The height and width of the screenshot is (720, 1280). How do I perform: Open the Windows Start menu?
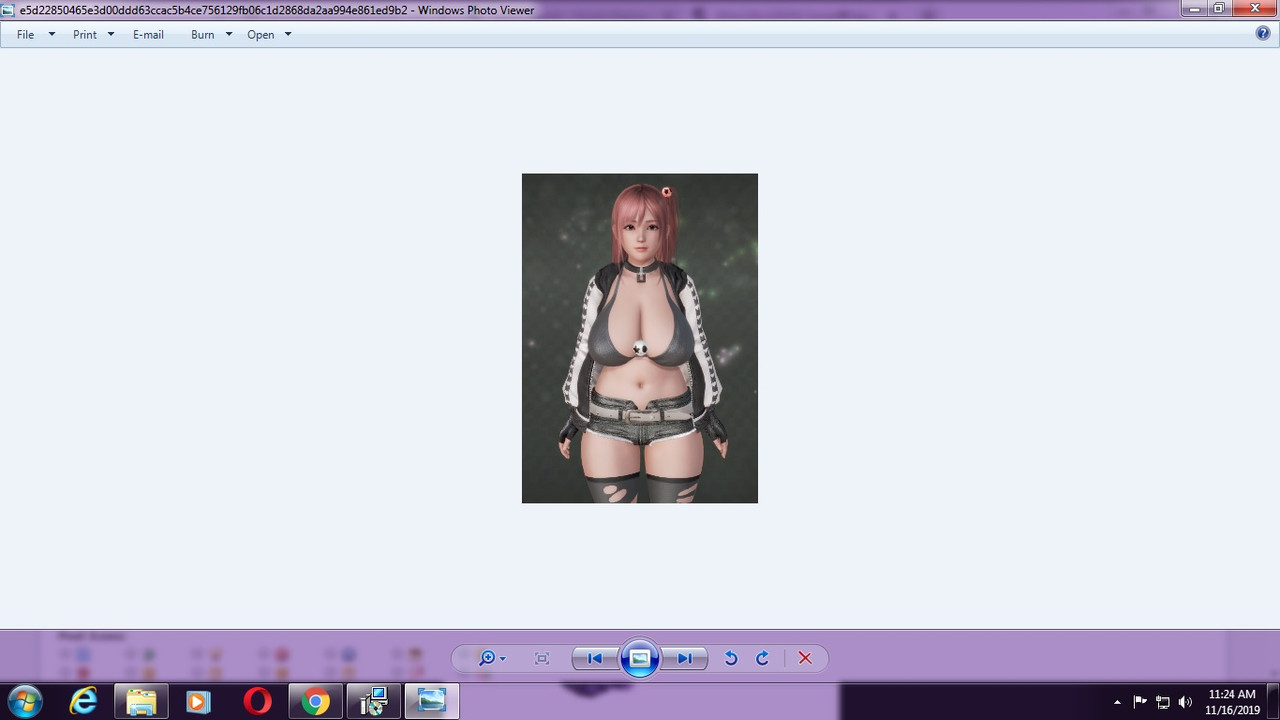coord(25,702)
